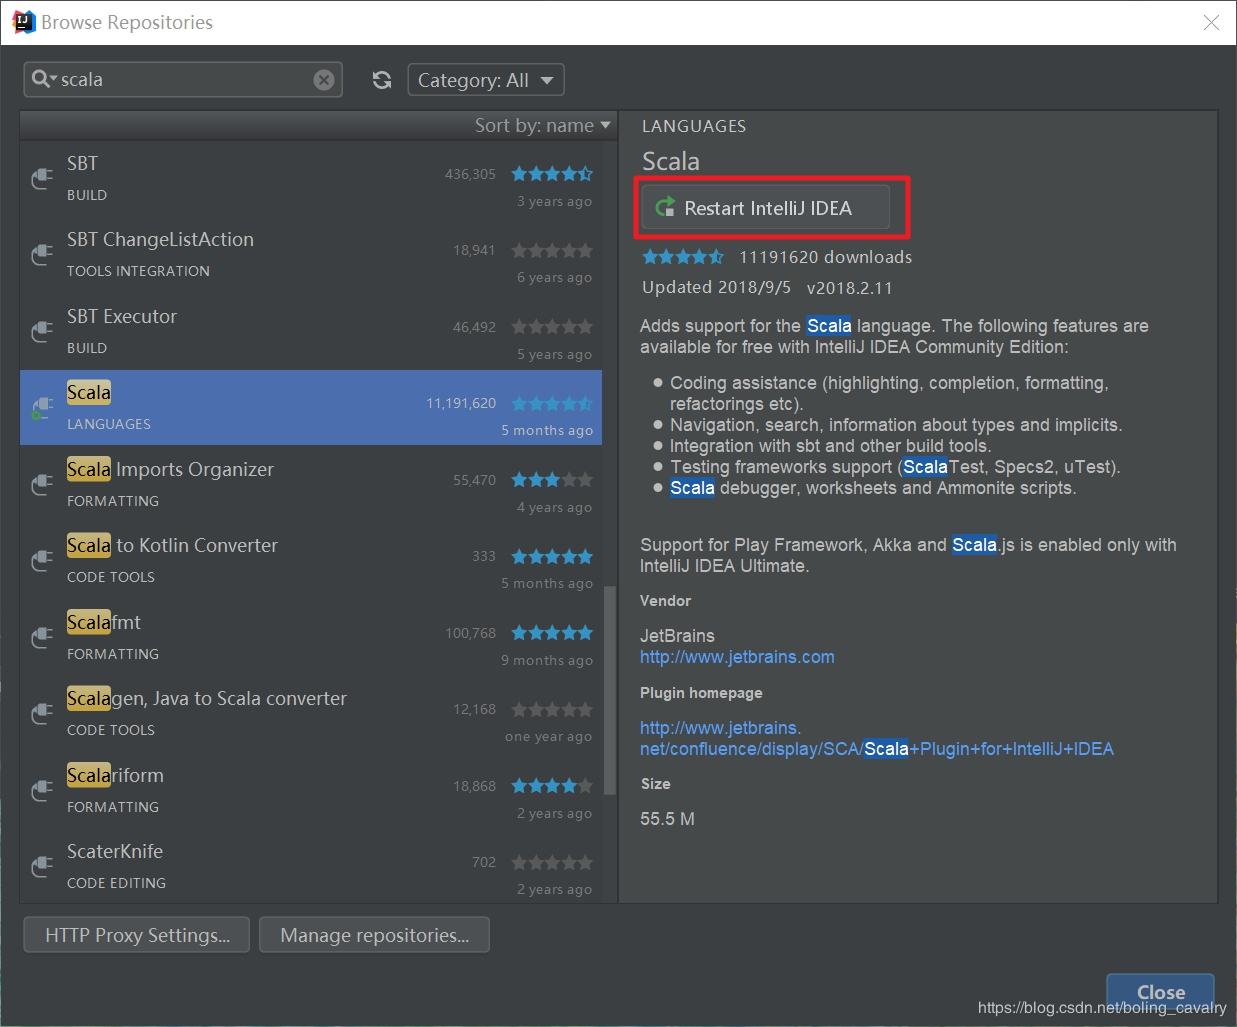Select SBT ChangeListAction in the list
Viewport: 1237px width, 1027px height.
[x=160, y=240]
